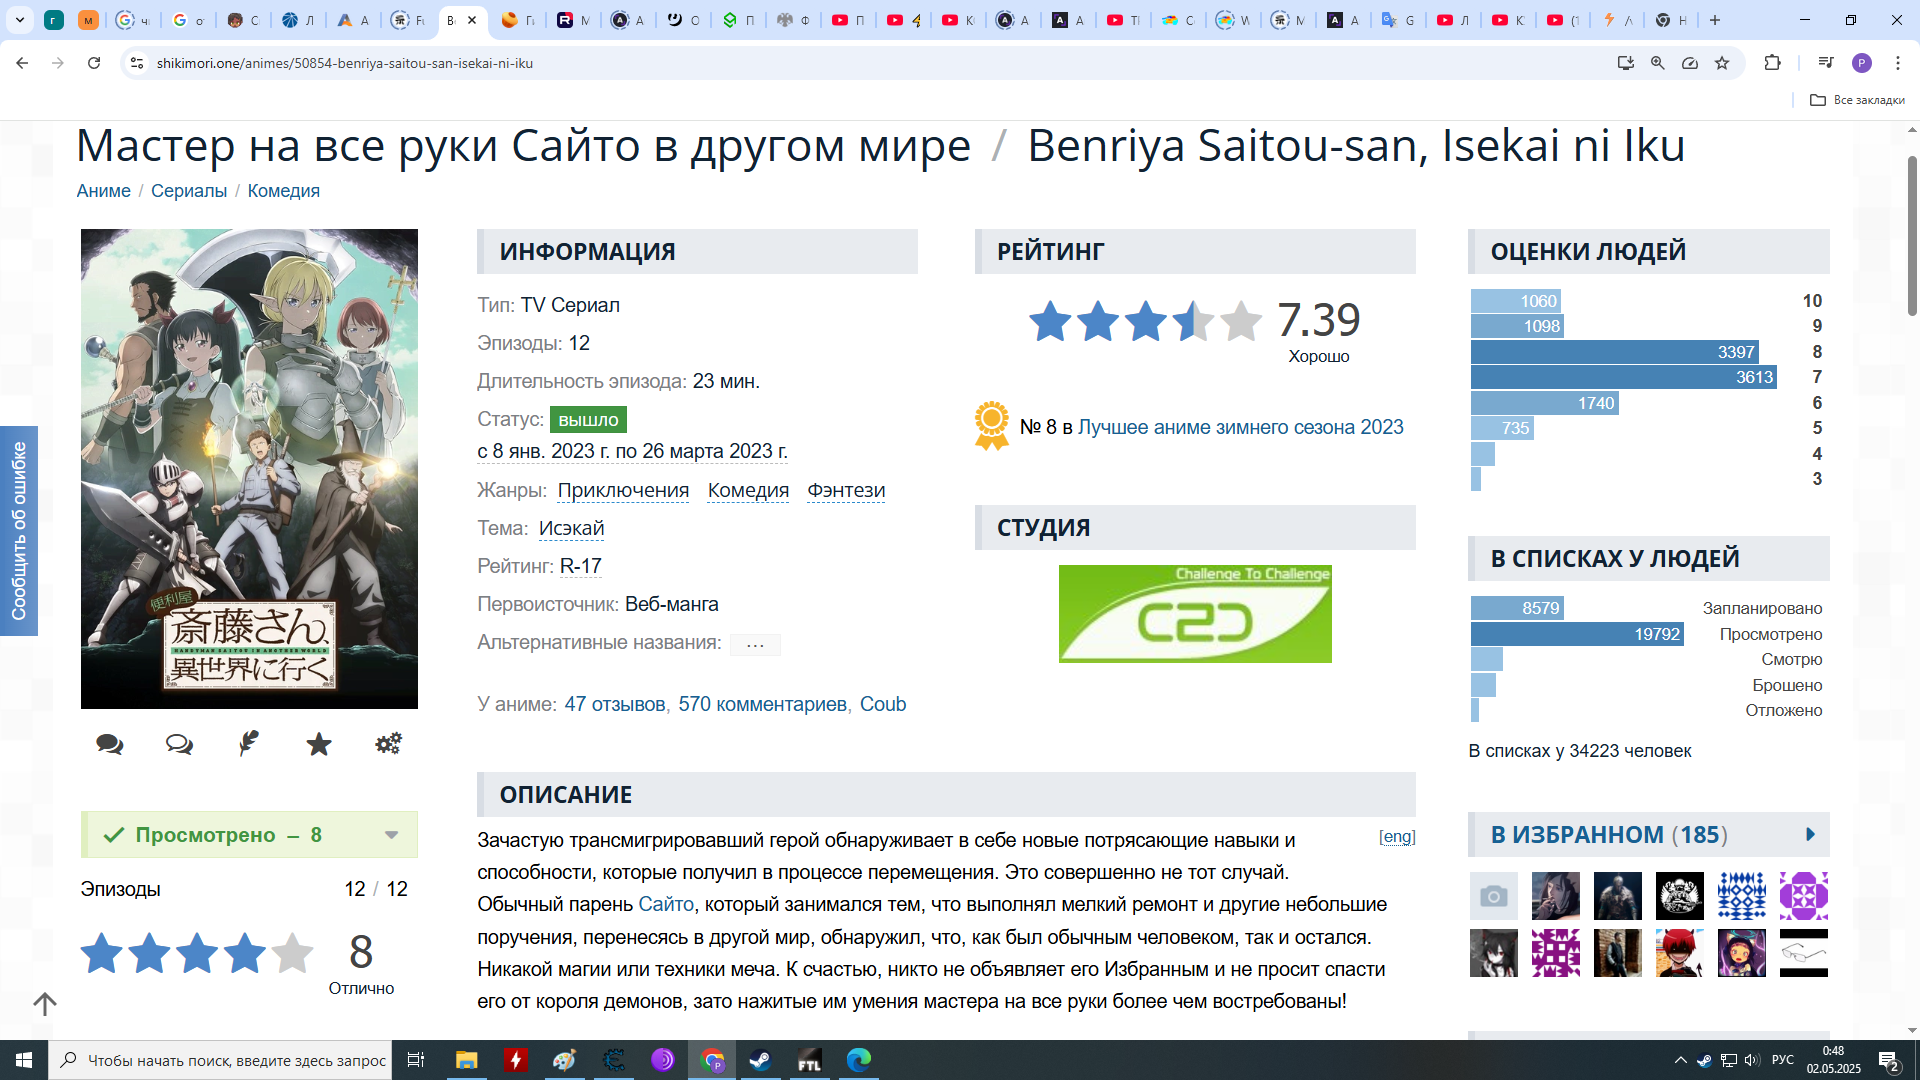The width and height of the screenshot is (1920, 1080).
Task: Open the user profile avatar in toolbar
Action: pyautogui.click(x=1862, y=63)
